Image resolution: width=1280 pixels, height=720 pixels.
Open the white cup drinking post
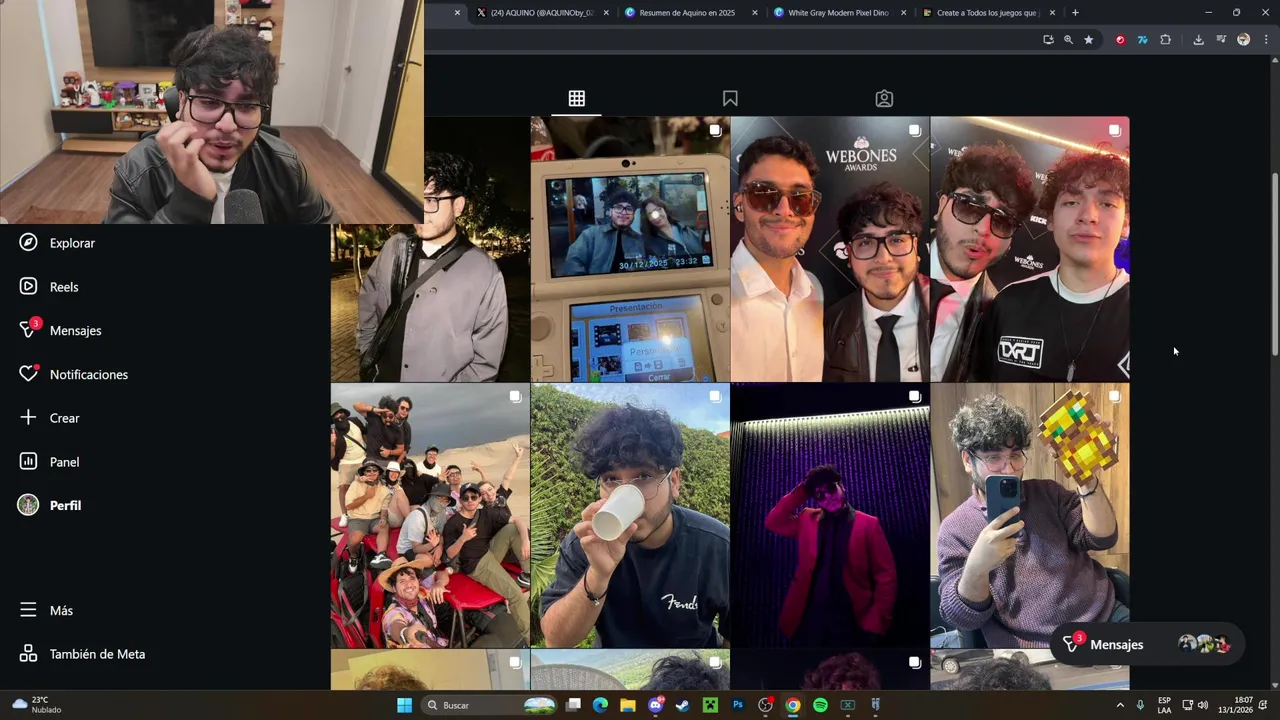coord(630,516)
